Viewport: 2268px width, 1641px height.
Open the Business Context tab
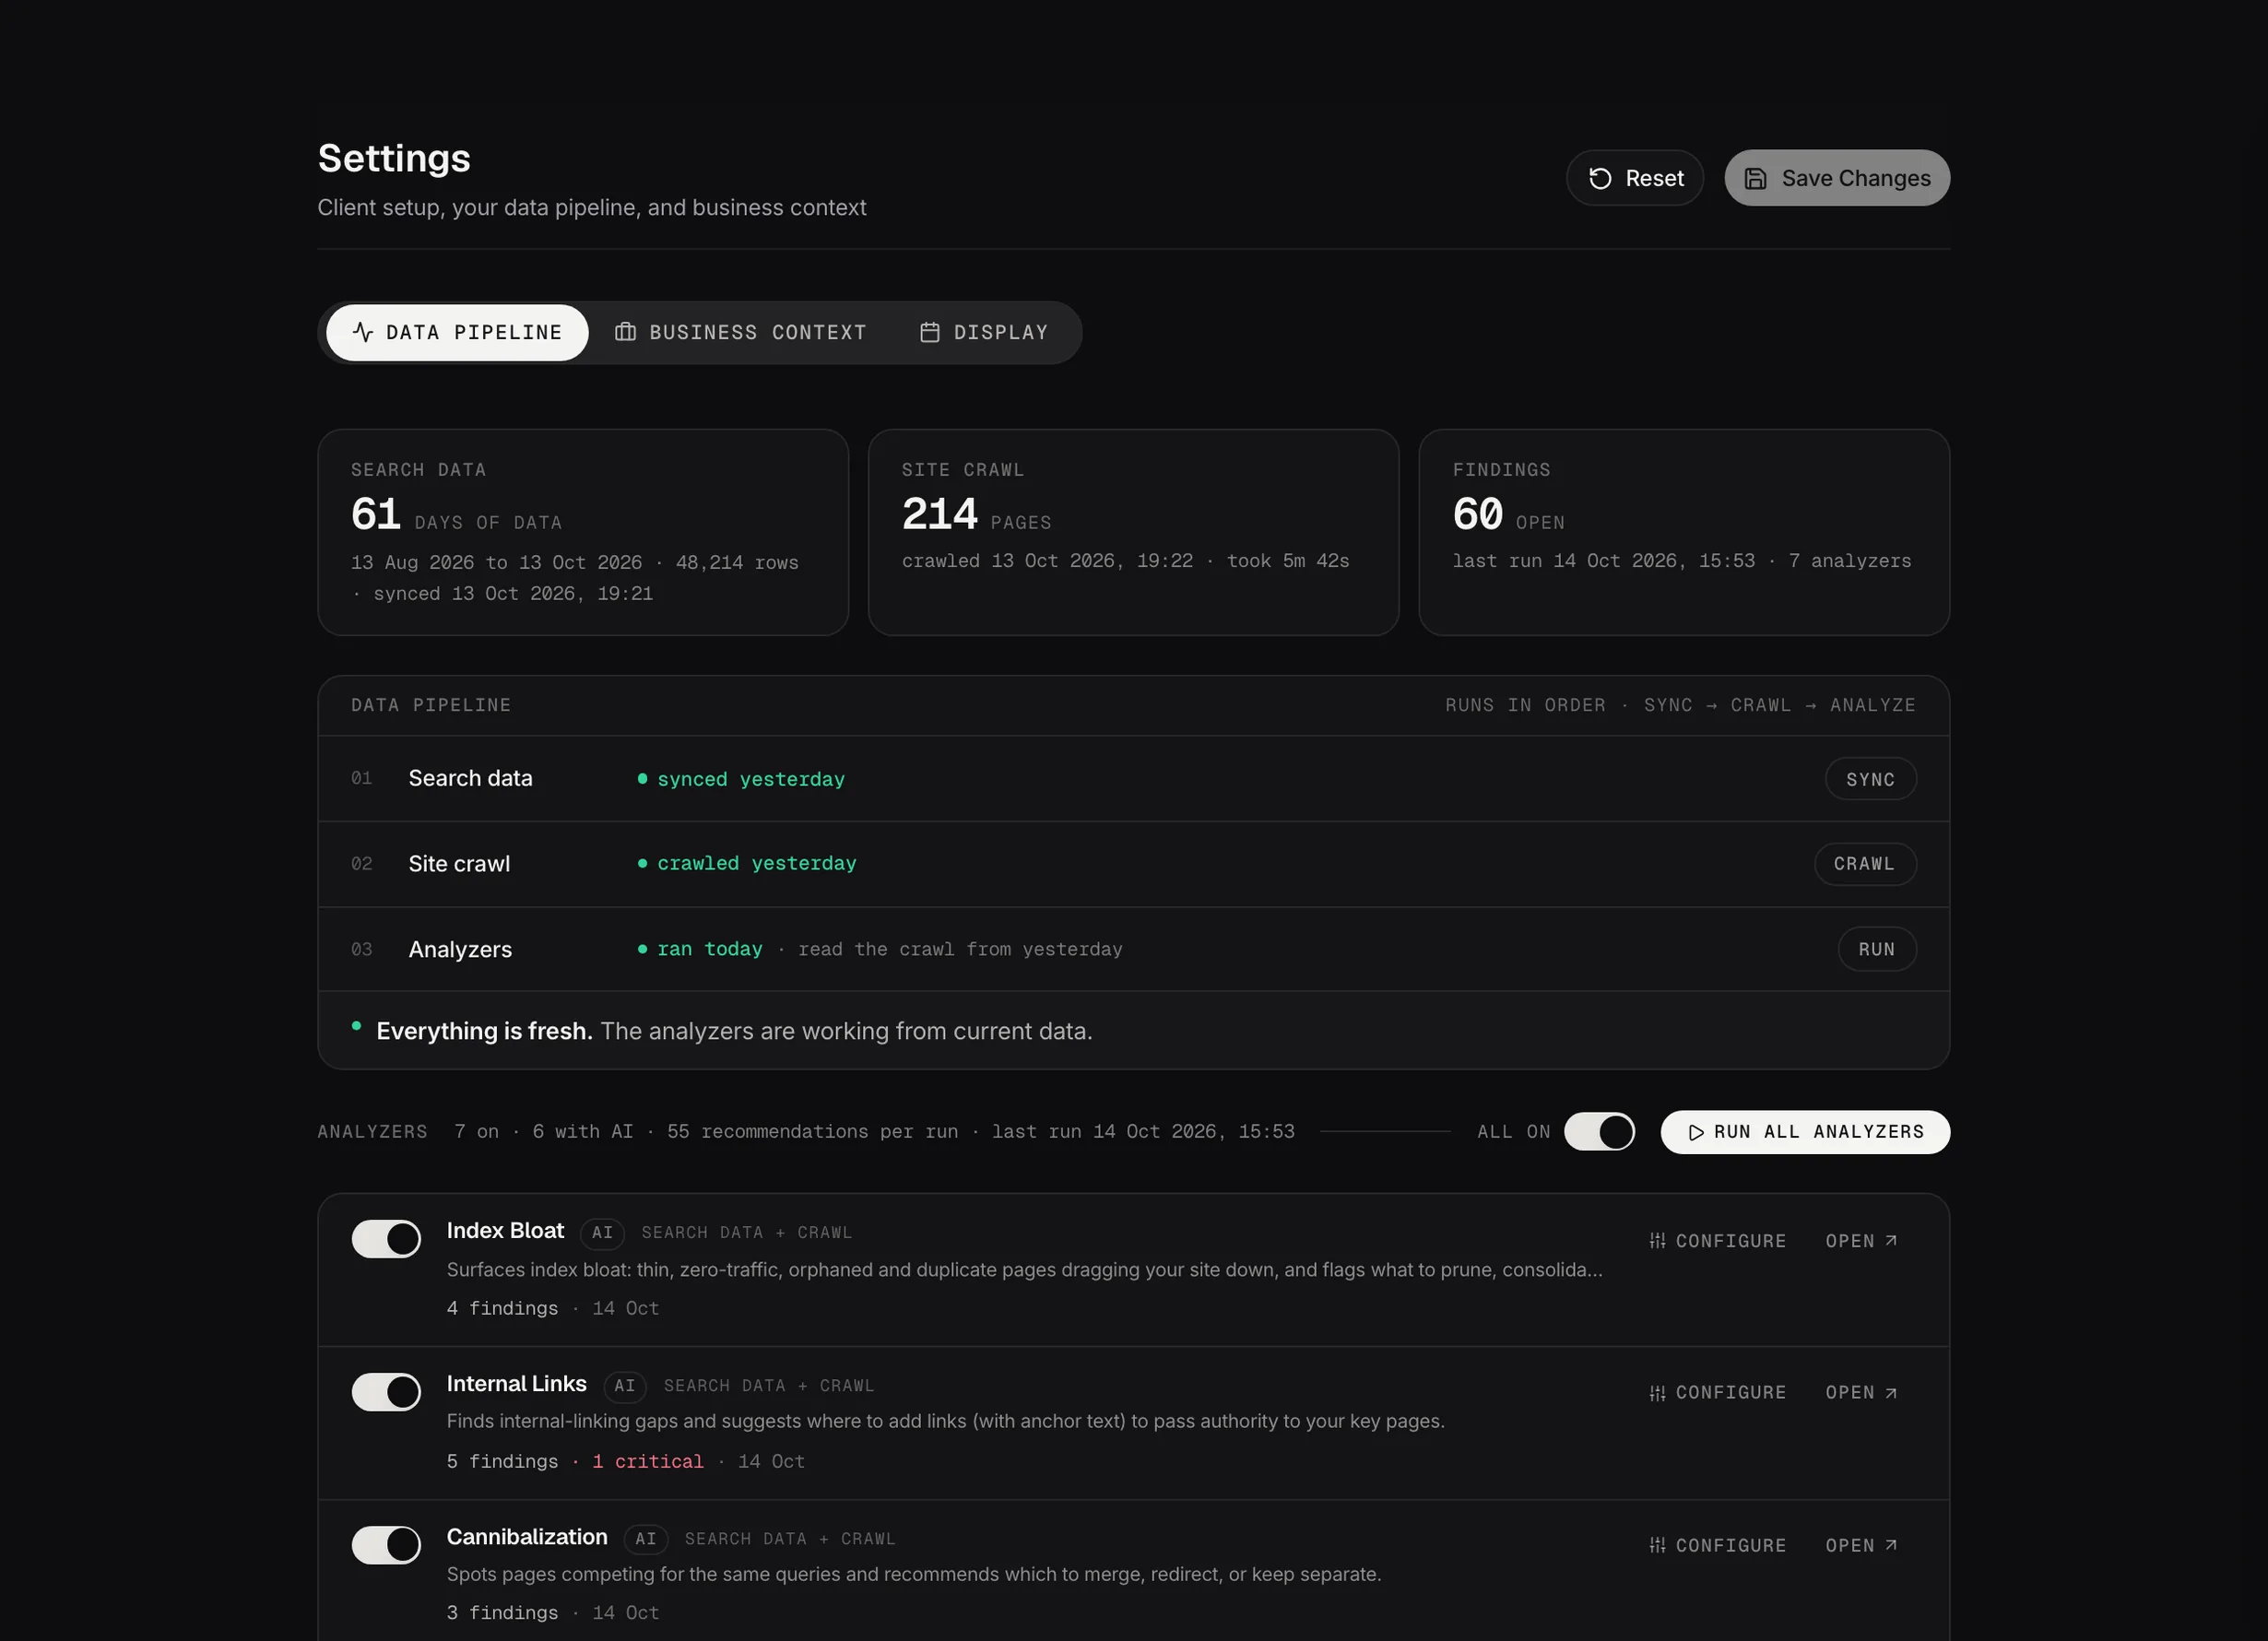740,332
